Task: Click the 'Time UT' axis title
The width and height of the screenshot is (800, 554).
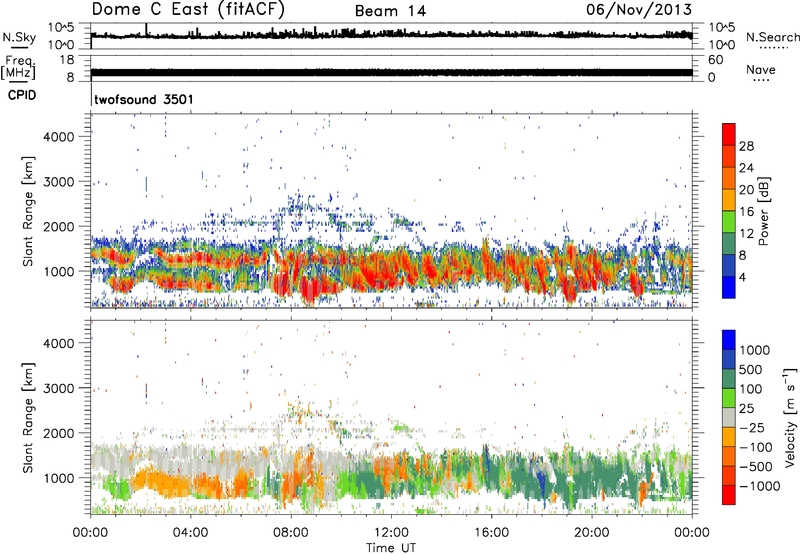Action: [x=391, y=548]
